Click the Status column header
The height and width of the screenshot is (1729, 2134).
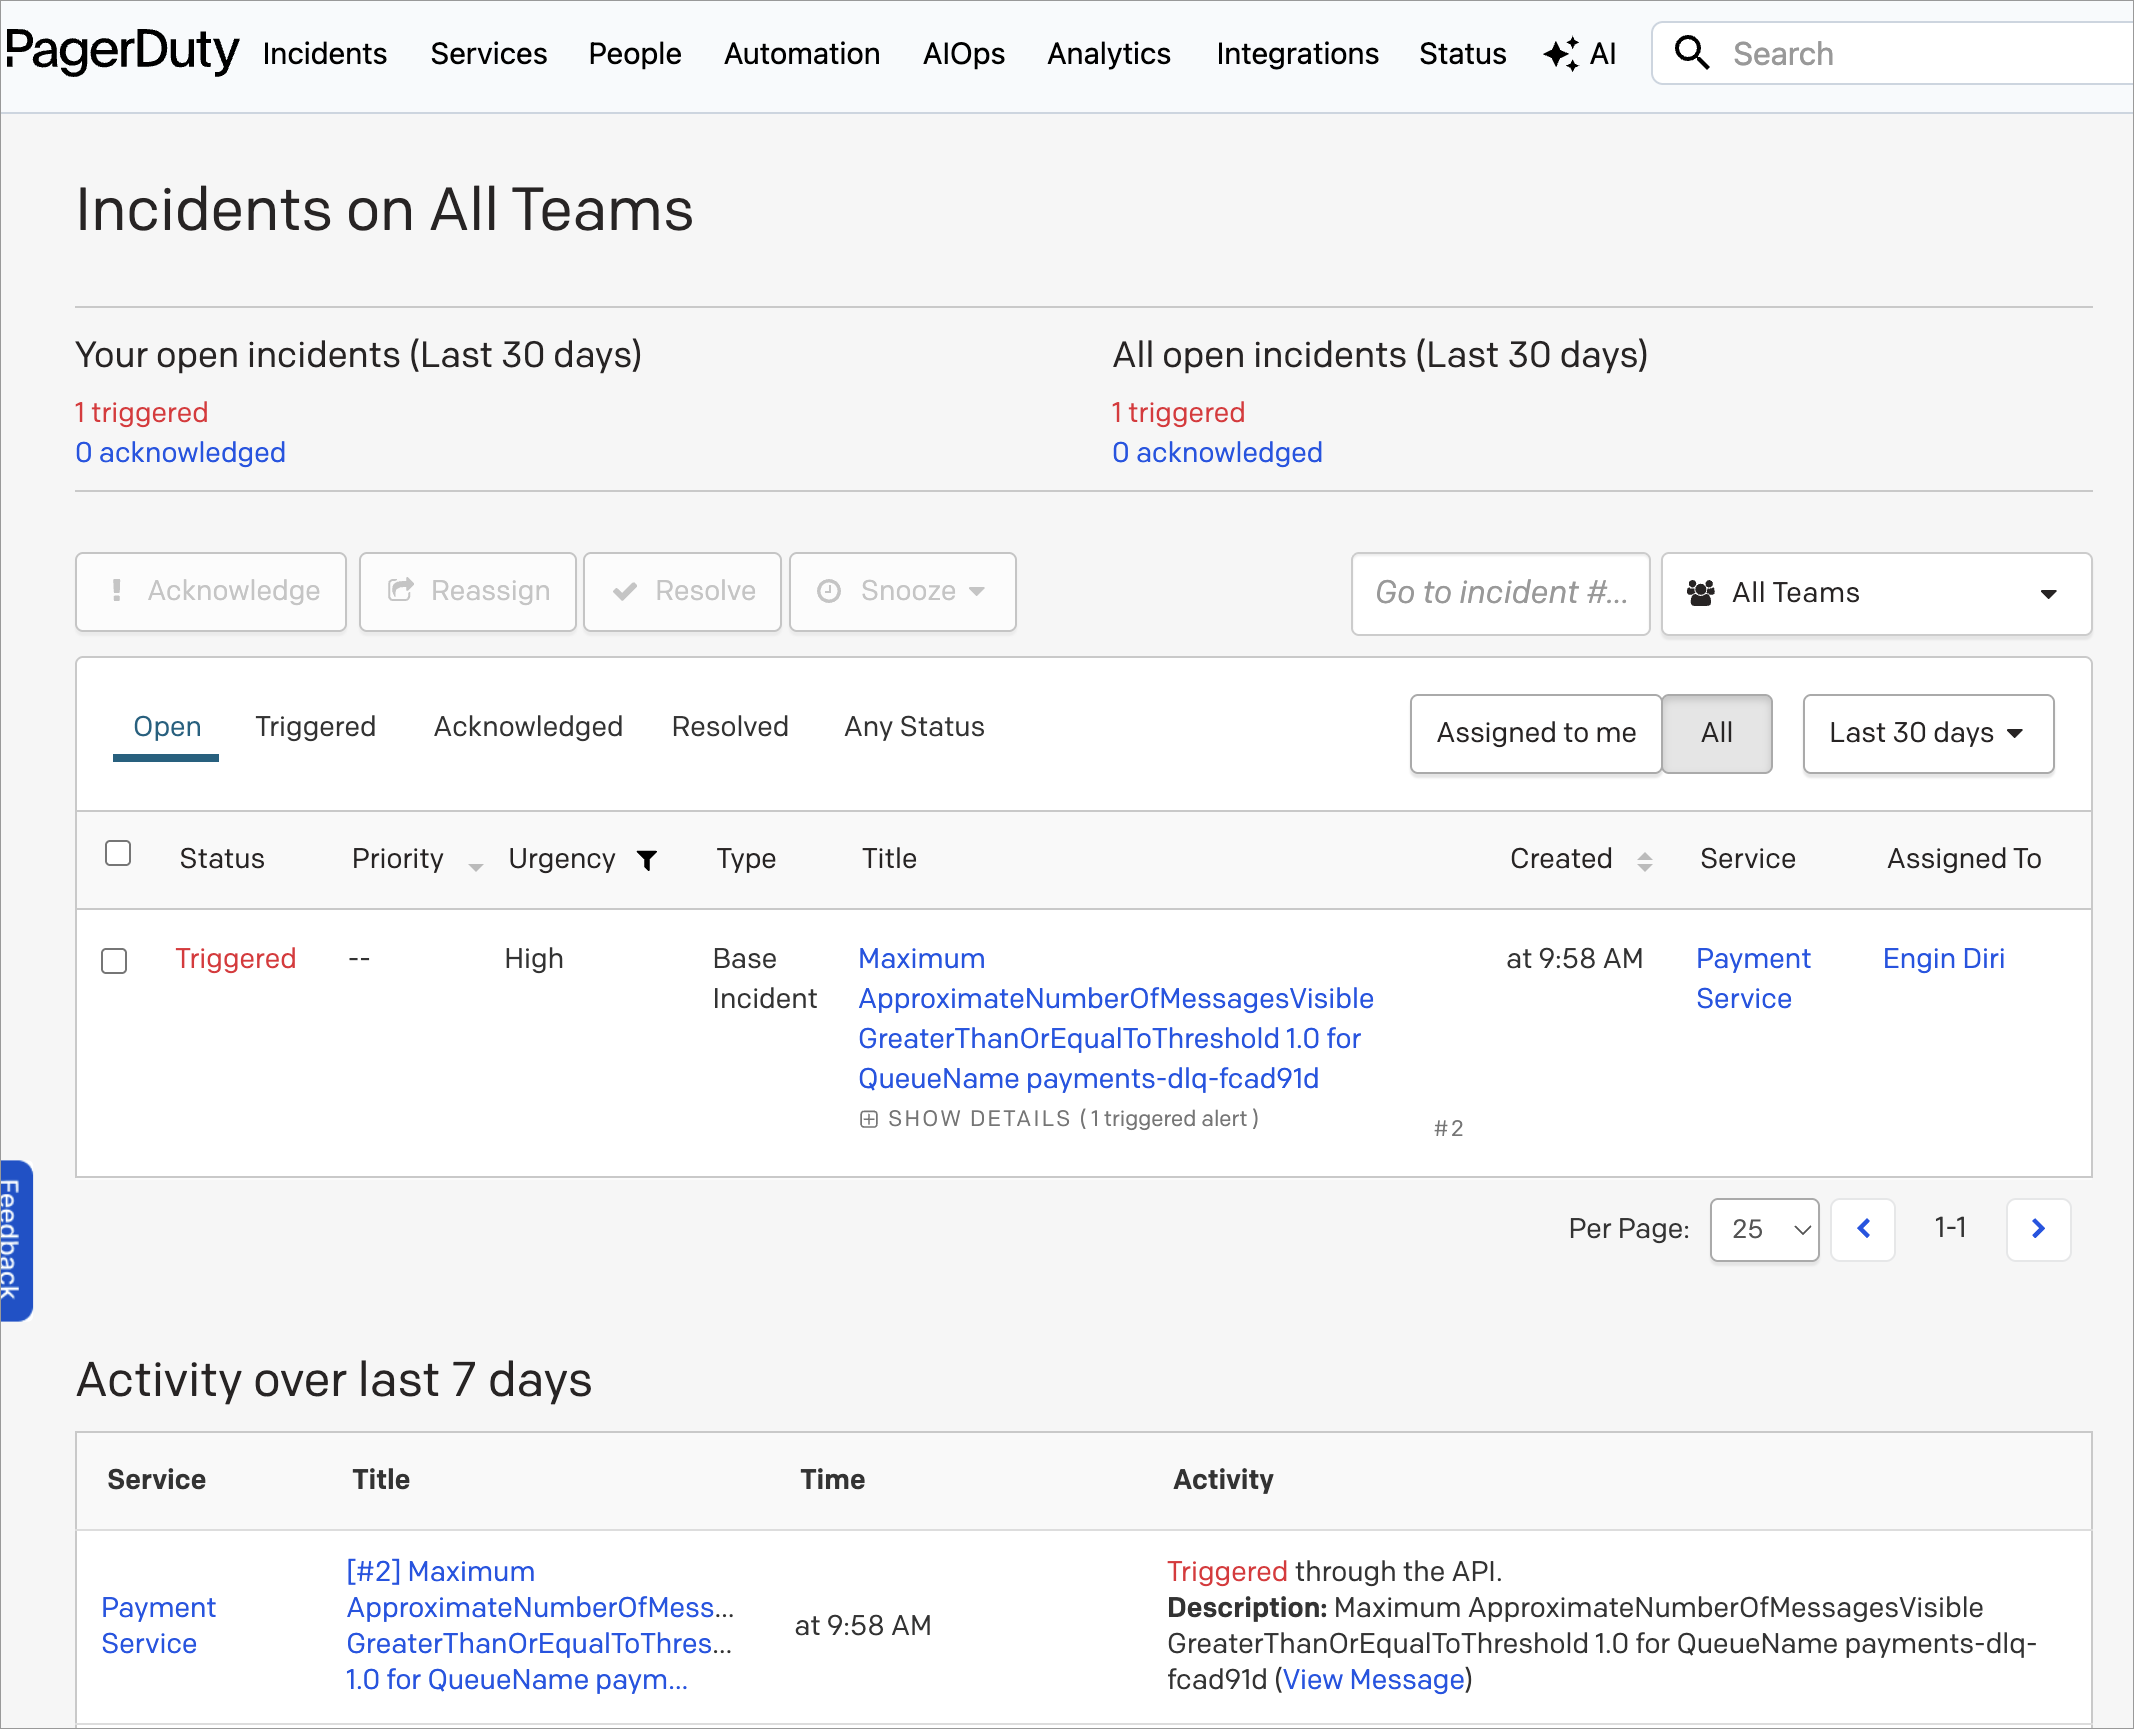[x=222, y=859]
